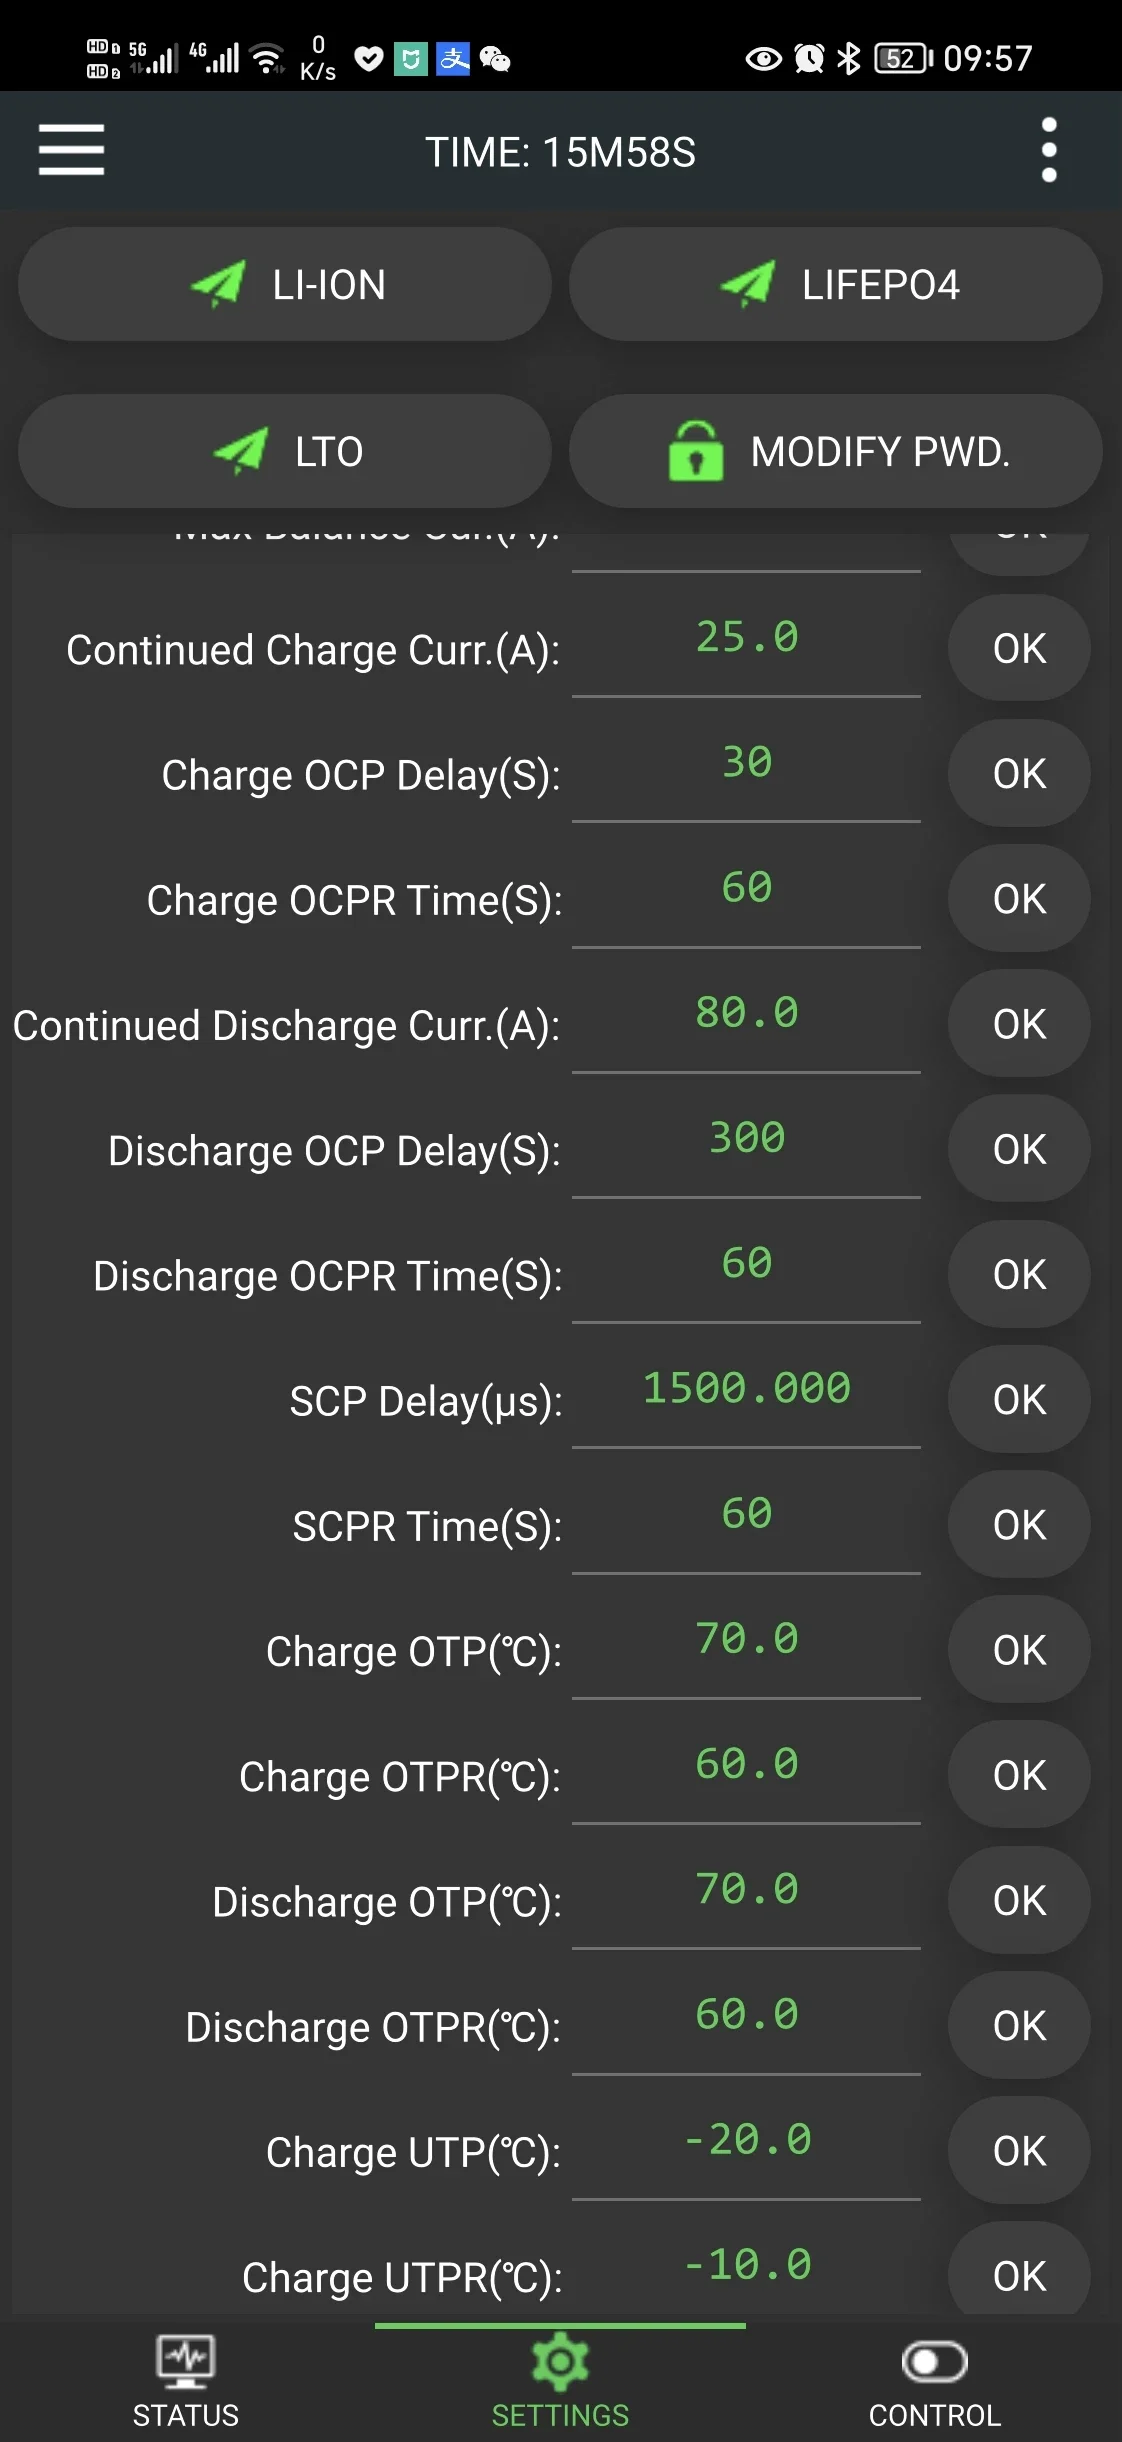Screen dimensions: 1122x2442
Task: Switch to the STATUS tab
Action: (186, 2381)
